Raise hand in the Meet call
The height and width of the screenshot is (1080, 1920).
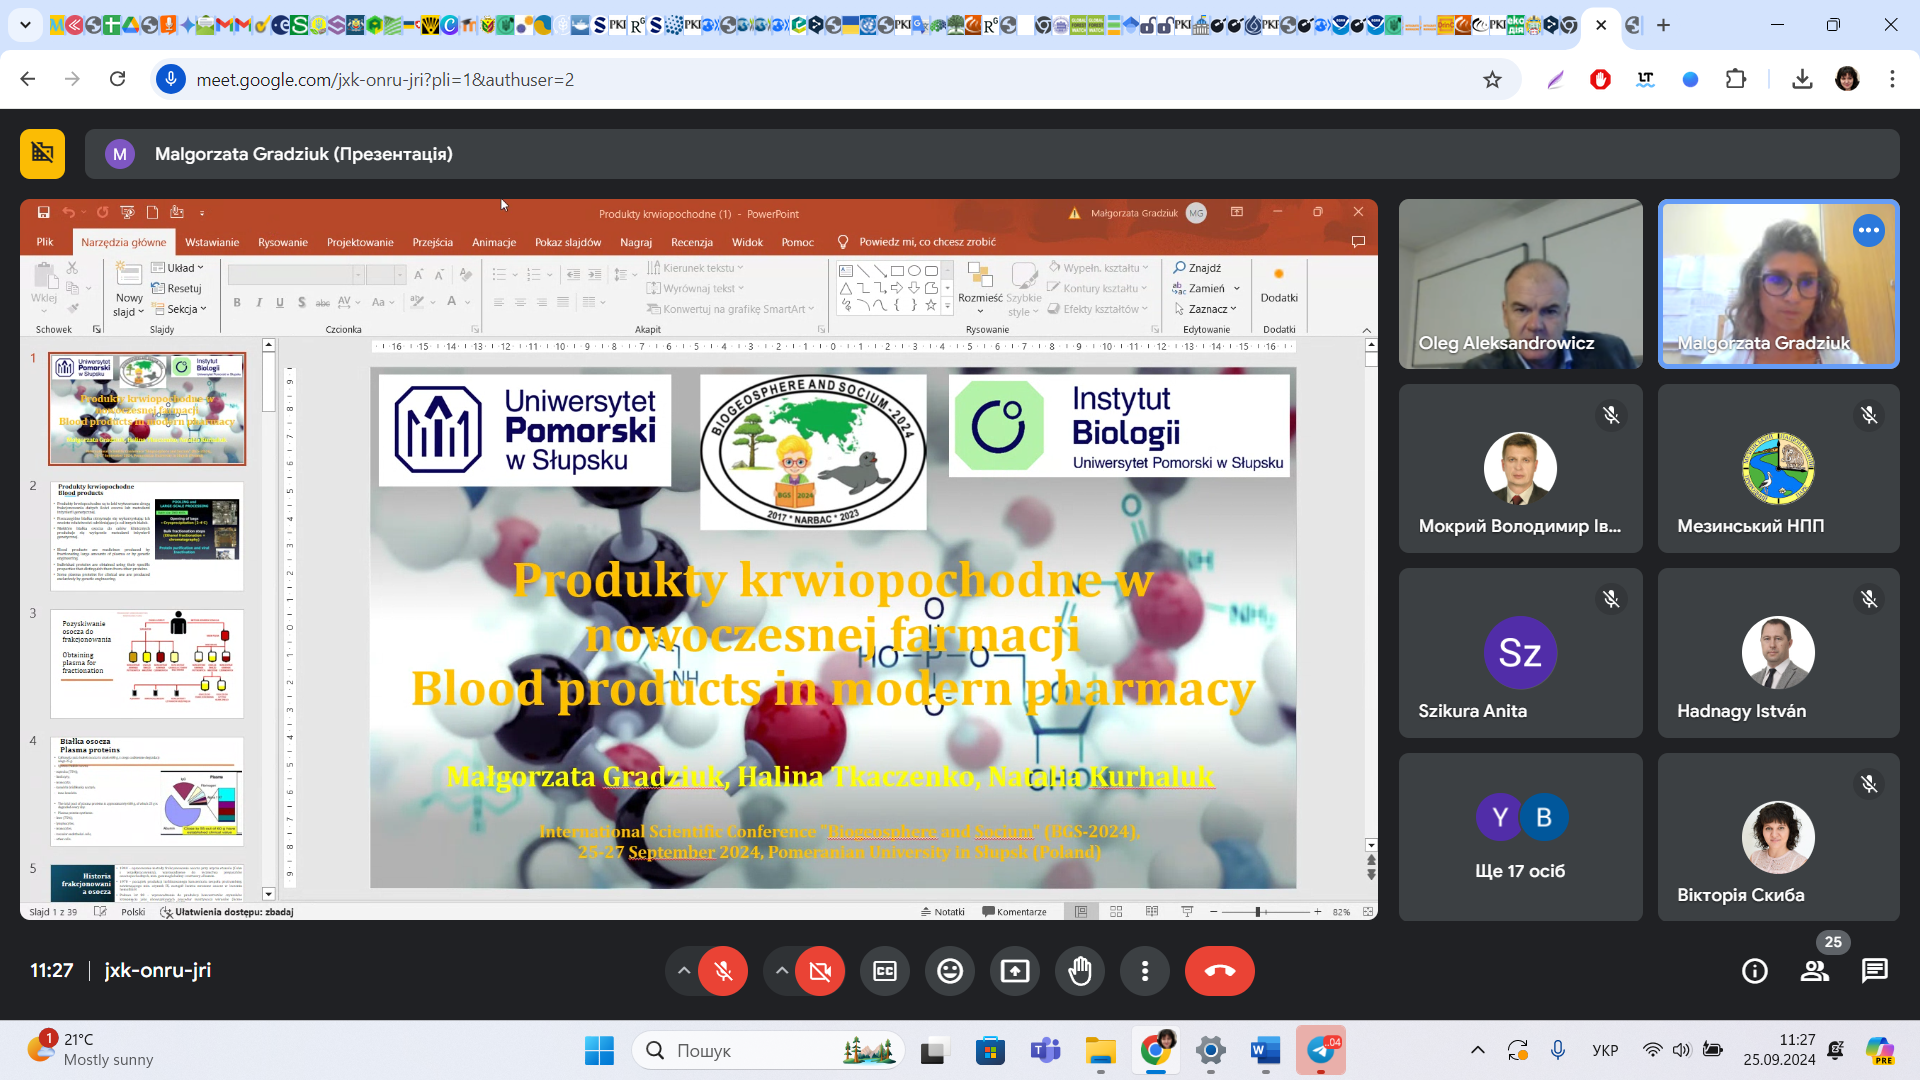1080,971
